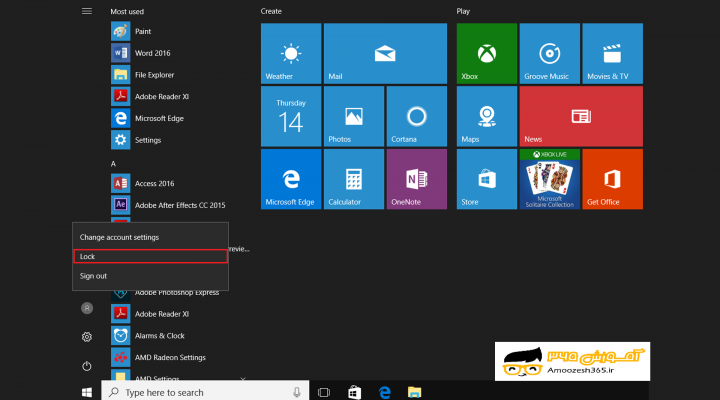This screenshot has width=720, height=400.
Task: Open the Movies & TV tile
Action: [612, 53]
